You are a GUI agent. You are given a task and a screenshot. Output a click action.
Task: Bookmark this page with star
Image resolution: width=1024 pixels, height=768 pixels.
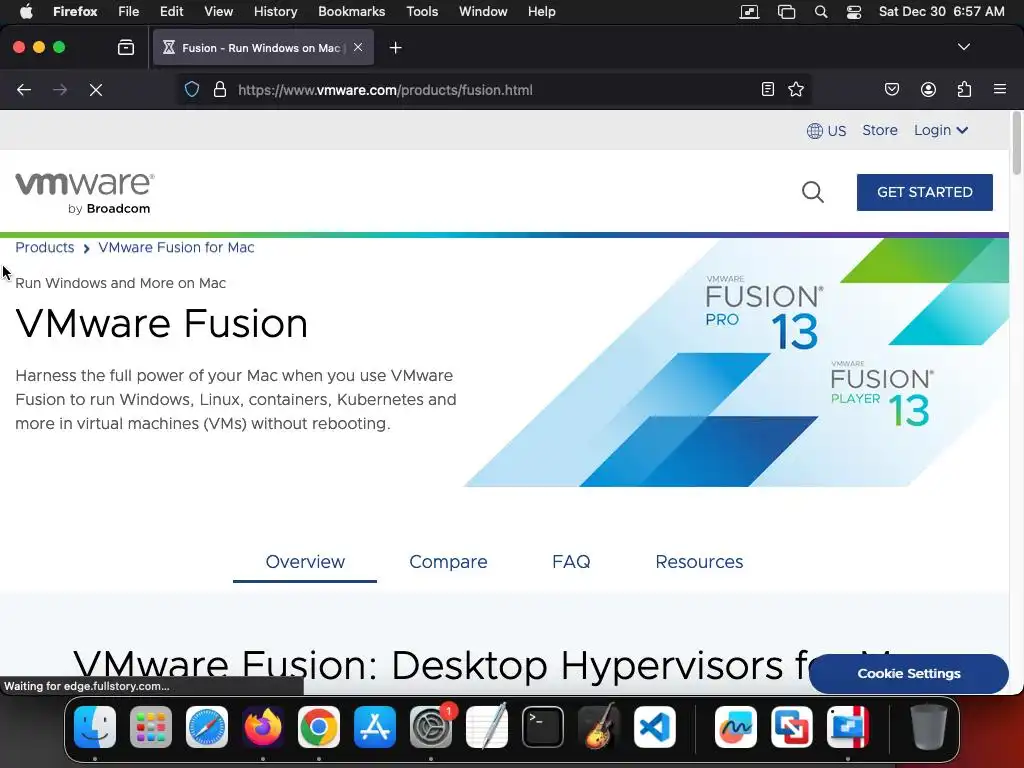tap(796, 89)
